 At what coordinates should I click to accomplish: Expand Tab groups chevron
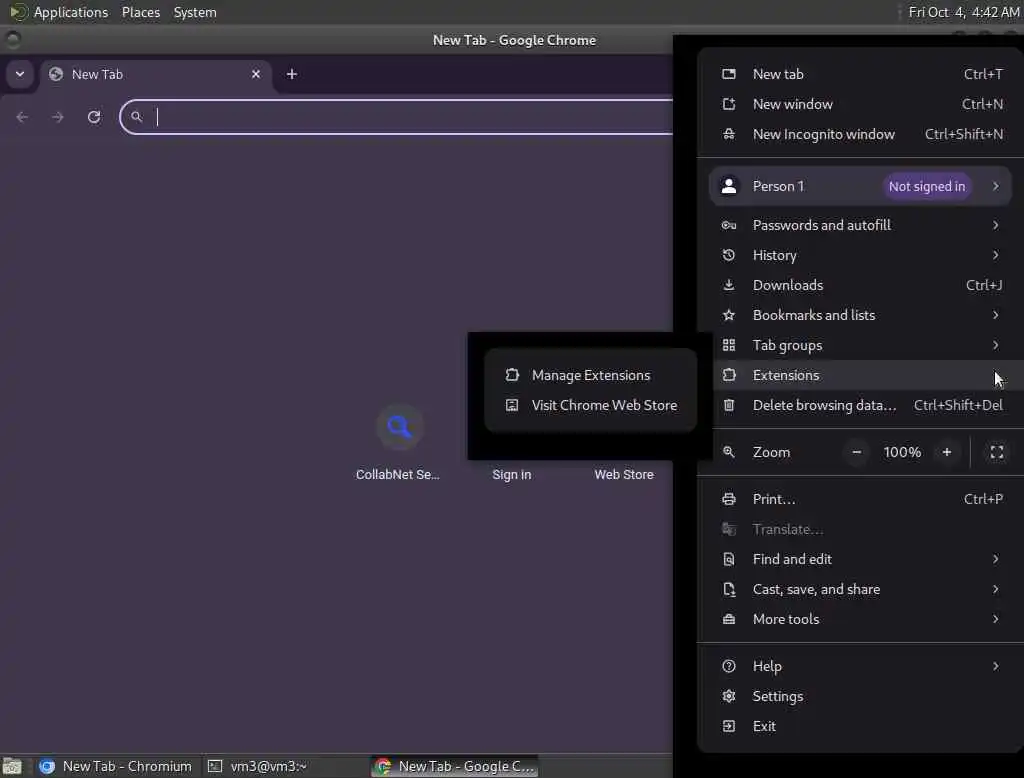[x=995, y=346]
